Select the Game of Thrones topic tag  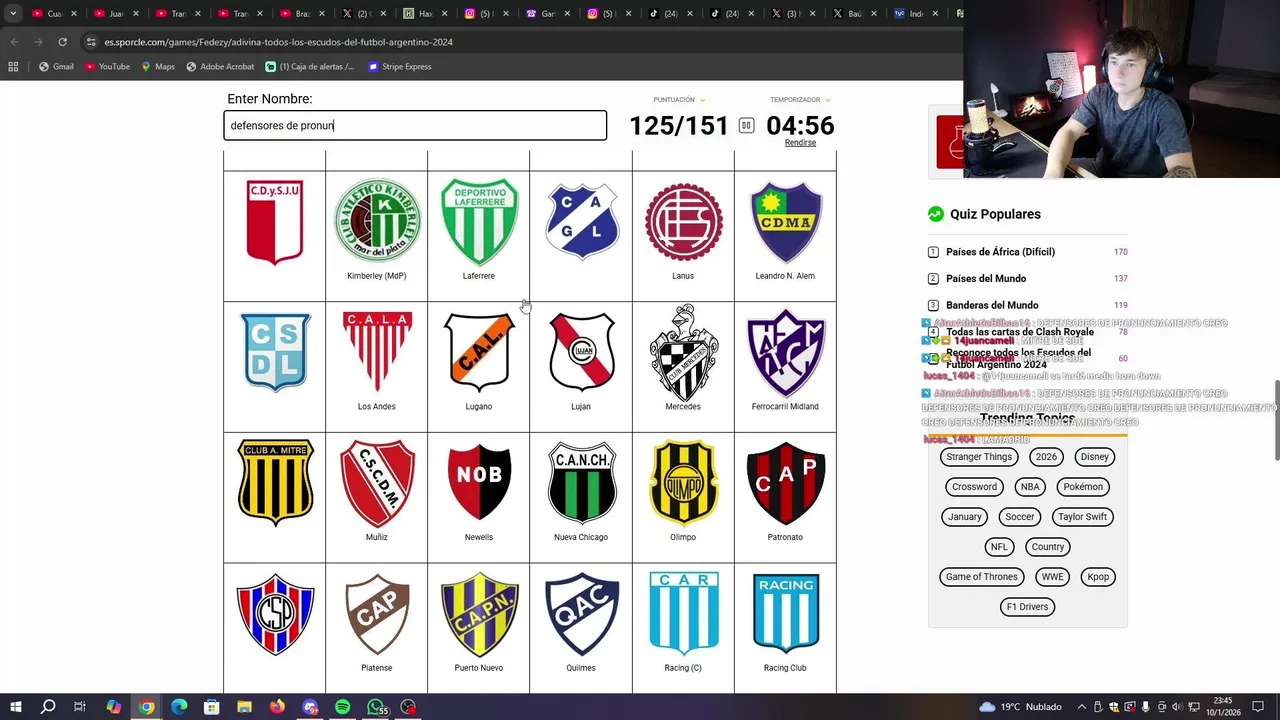pyautogui.click(x=982, y=577)
